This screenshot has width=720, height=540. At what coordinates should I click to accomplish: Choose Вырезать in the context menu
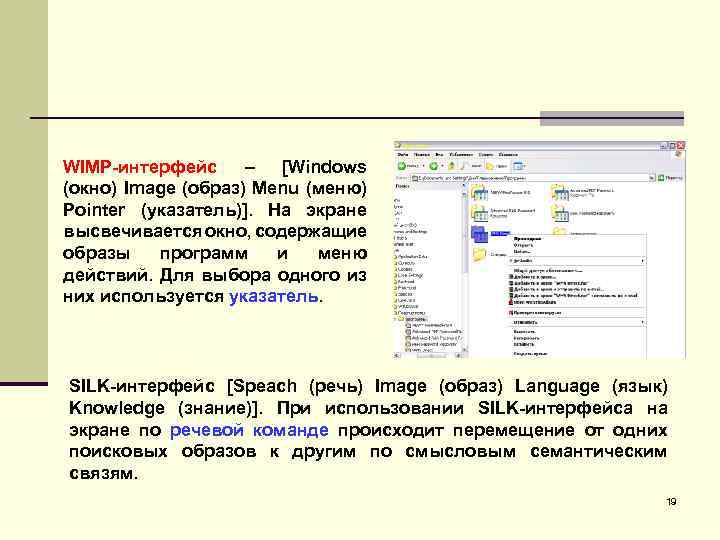[524, 332]
